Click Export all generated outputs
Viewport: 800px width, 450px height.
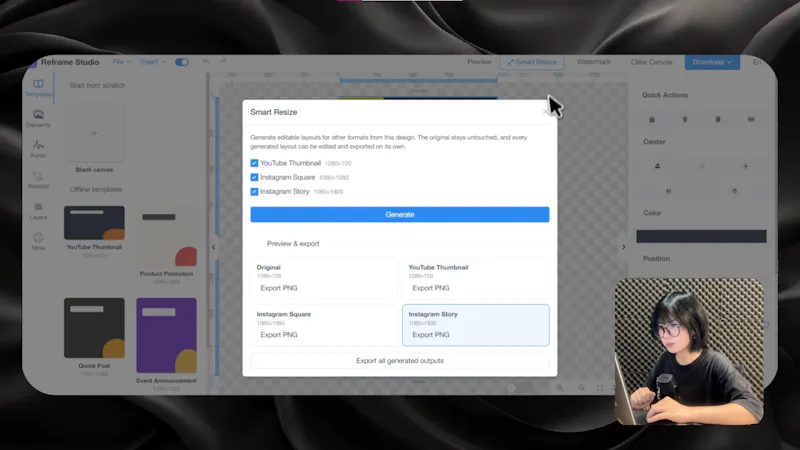coord(399,361)
